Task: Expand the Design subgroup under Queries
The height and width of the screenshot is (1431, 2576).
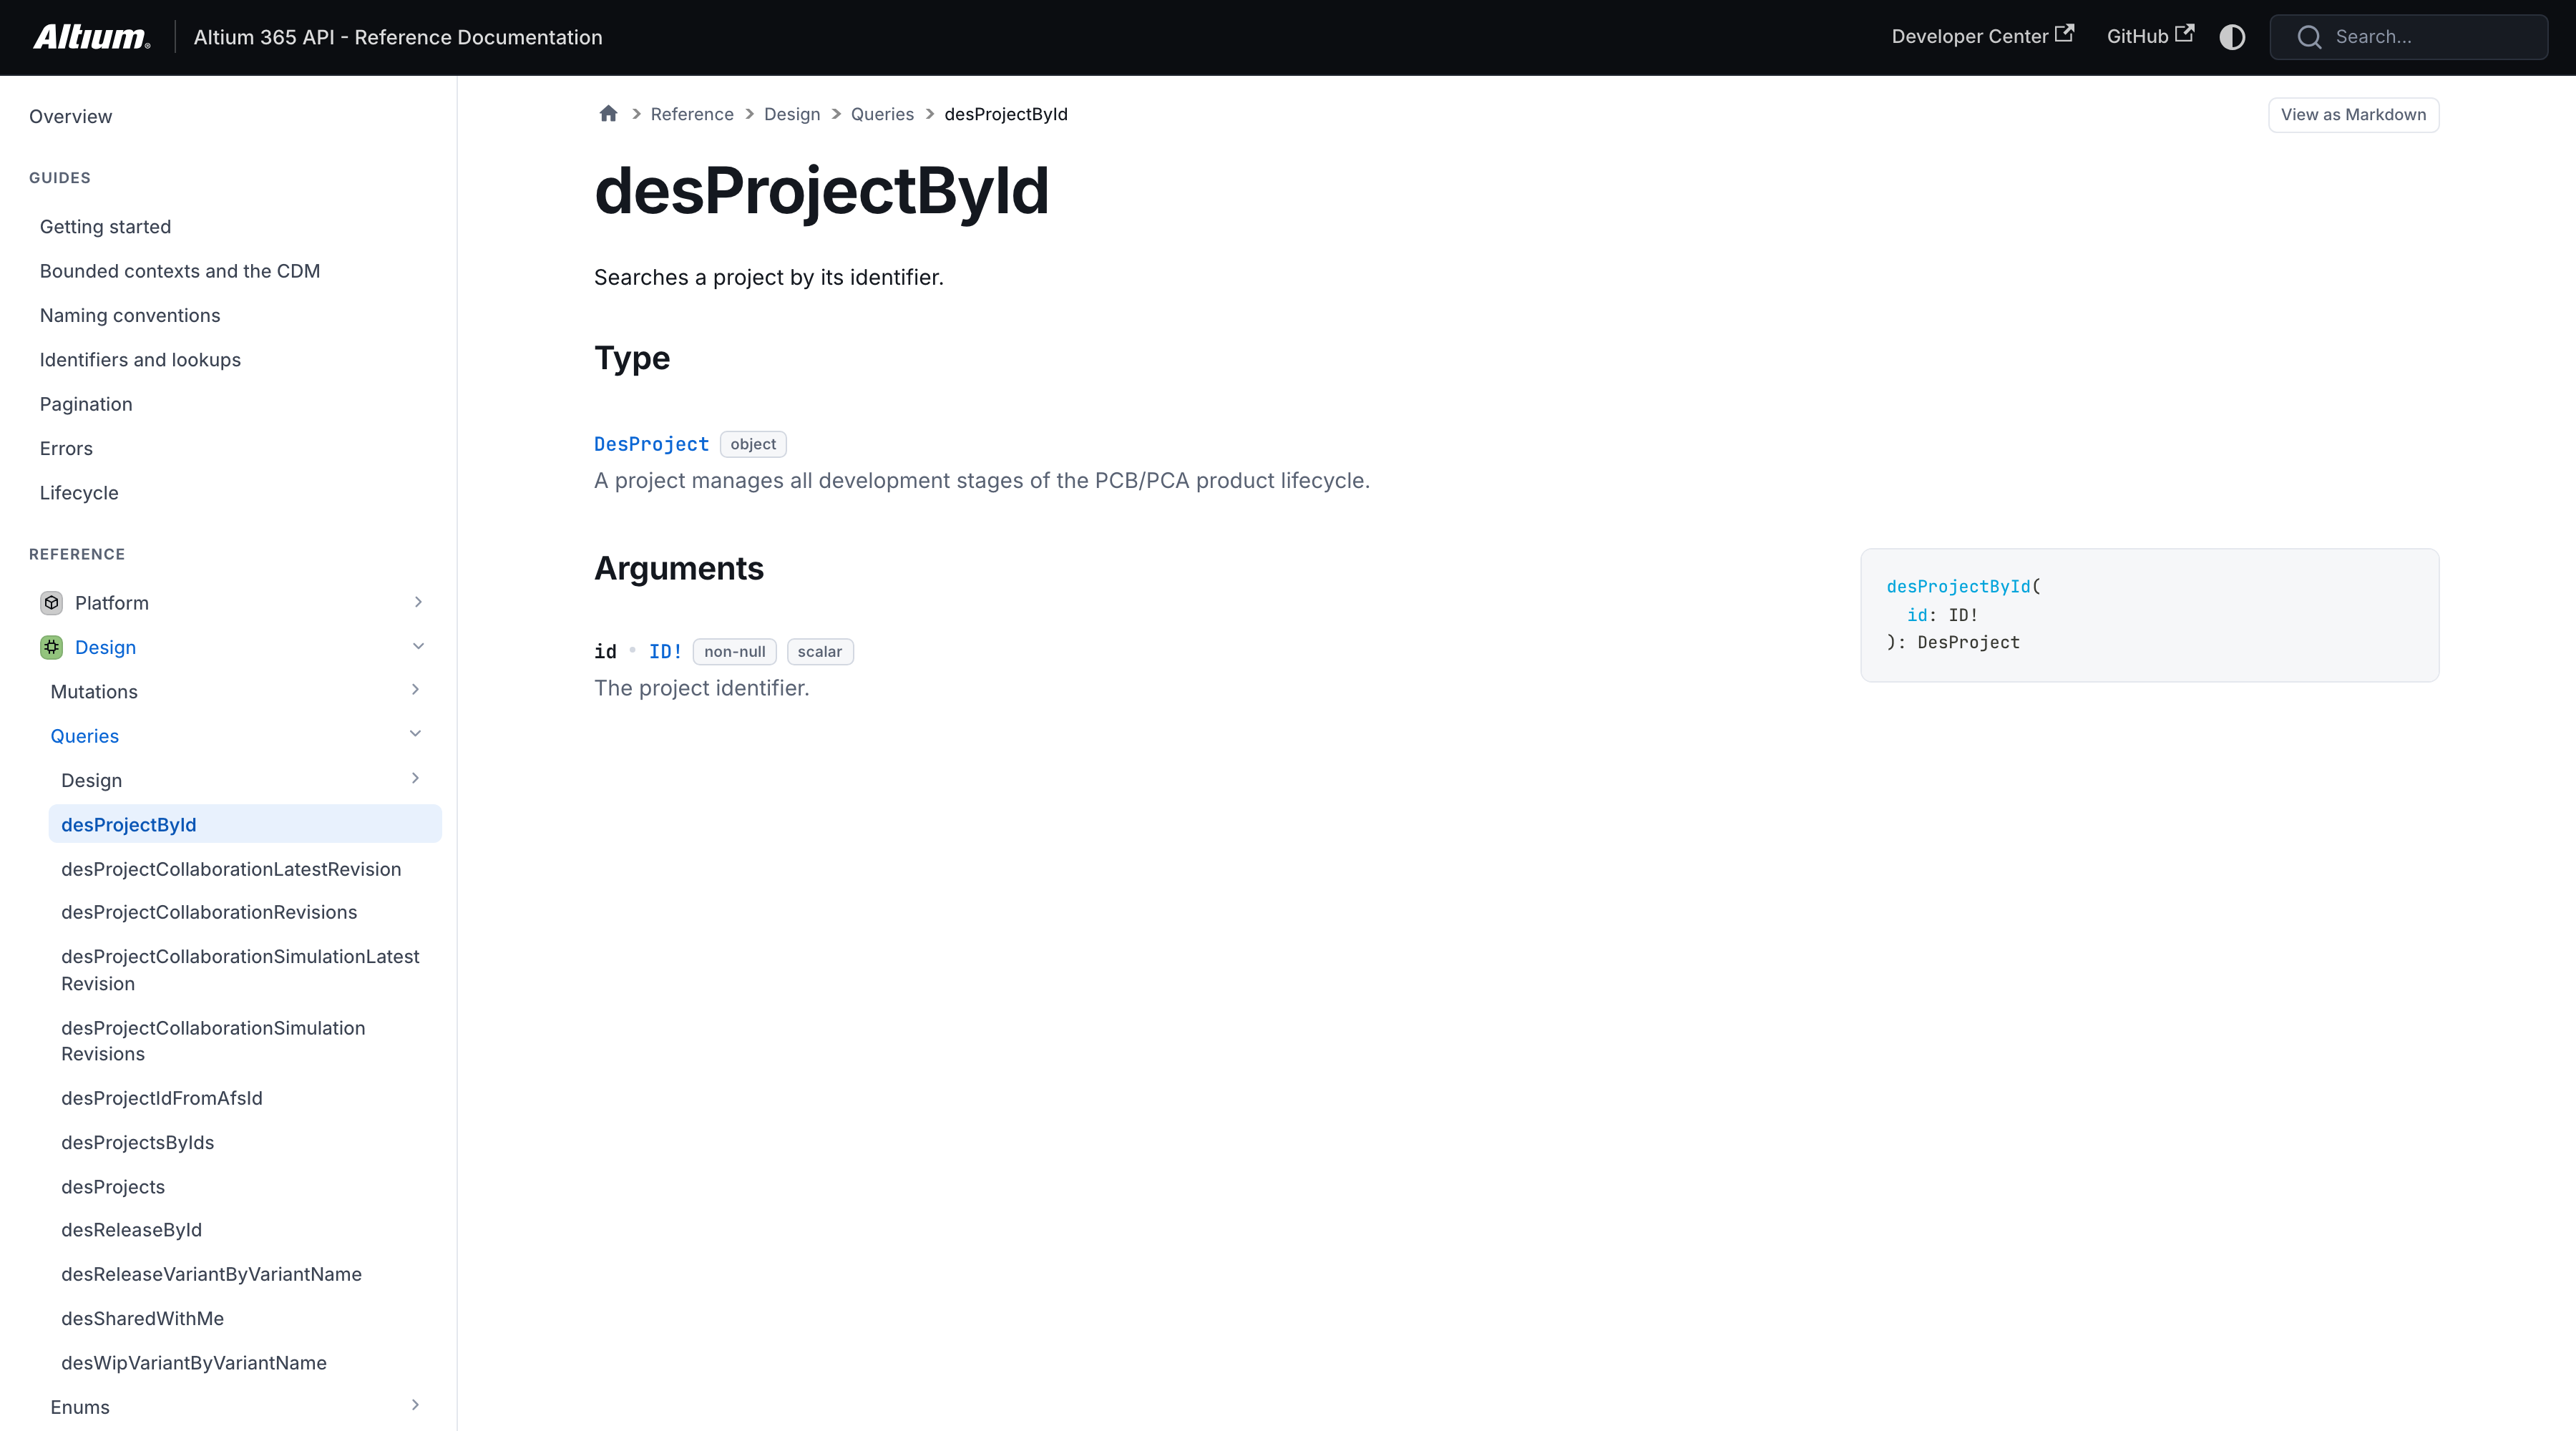Action: (x=415, y=779)
